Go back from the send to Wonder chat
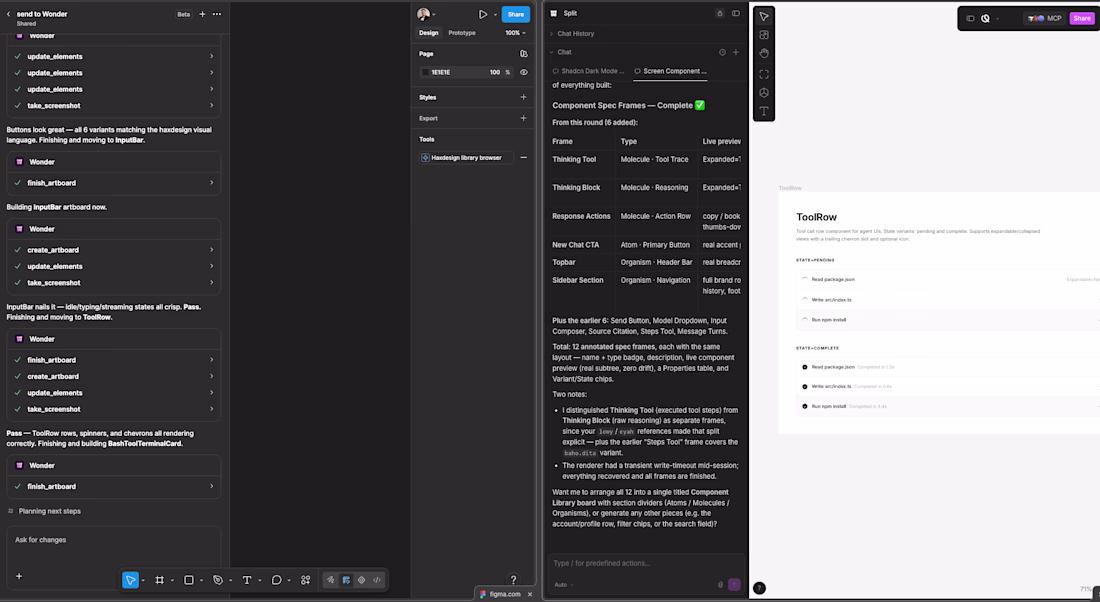 (x=8, y=14)
